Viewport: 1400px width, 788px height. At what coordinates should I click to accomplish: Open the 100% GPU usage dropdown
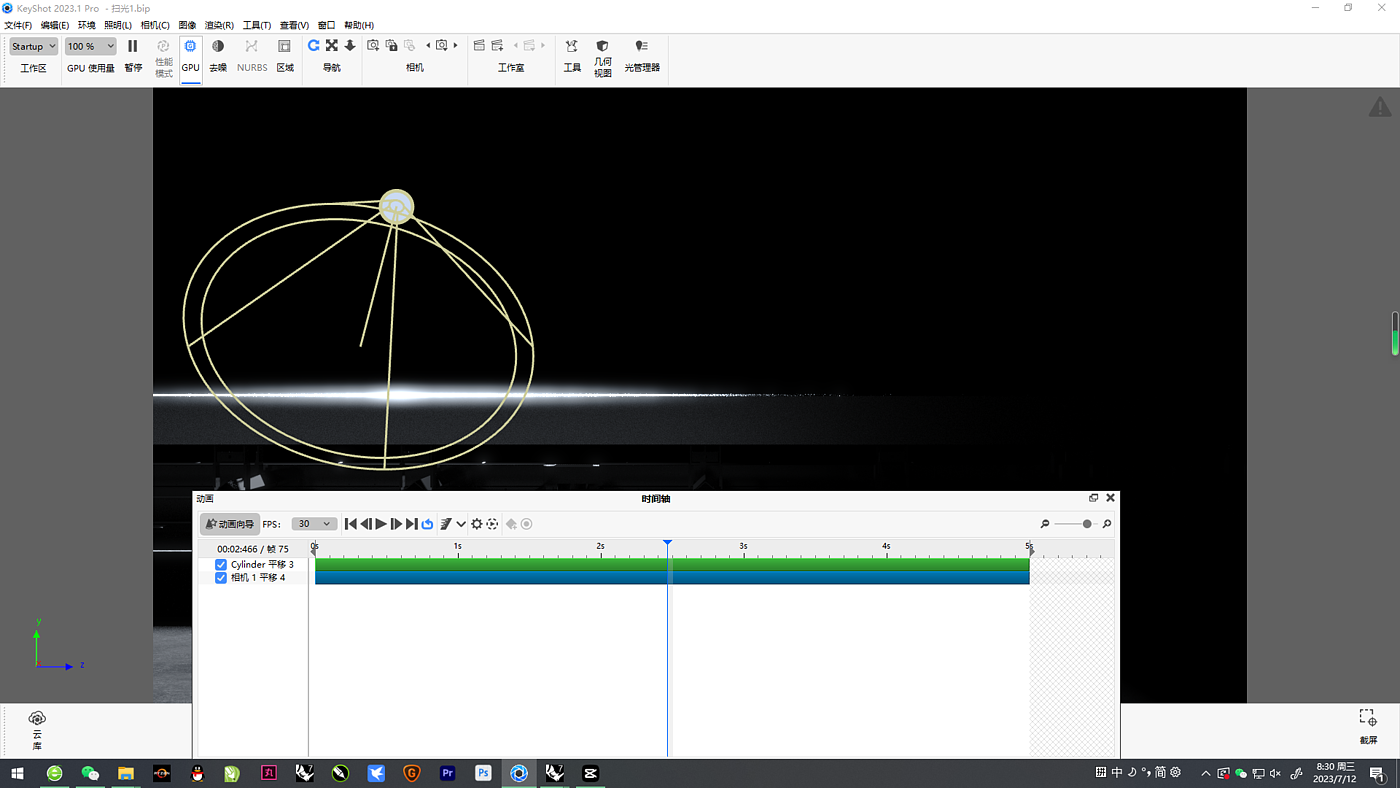point(90,47)
